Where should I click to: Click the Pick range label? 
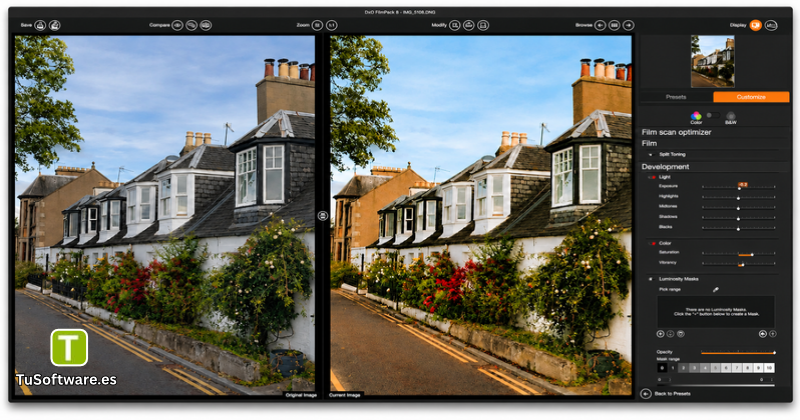[669, 289]
